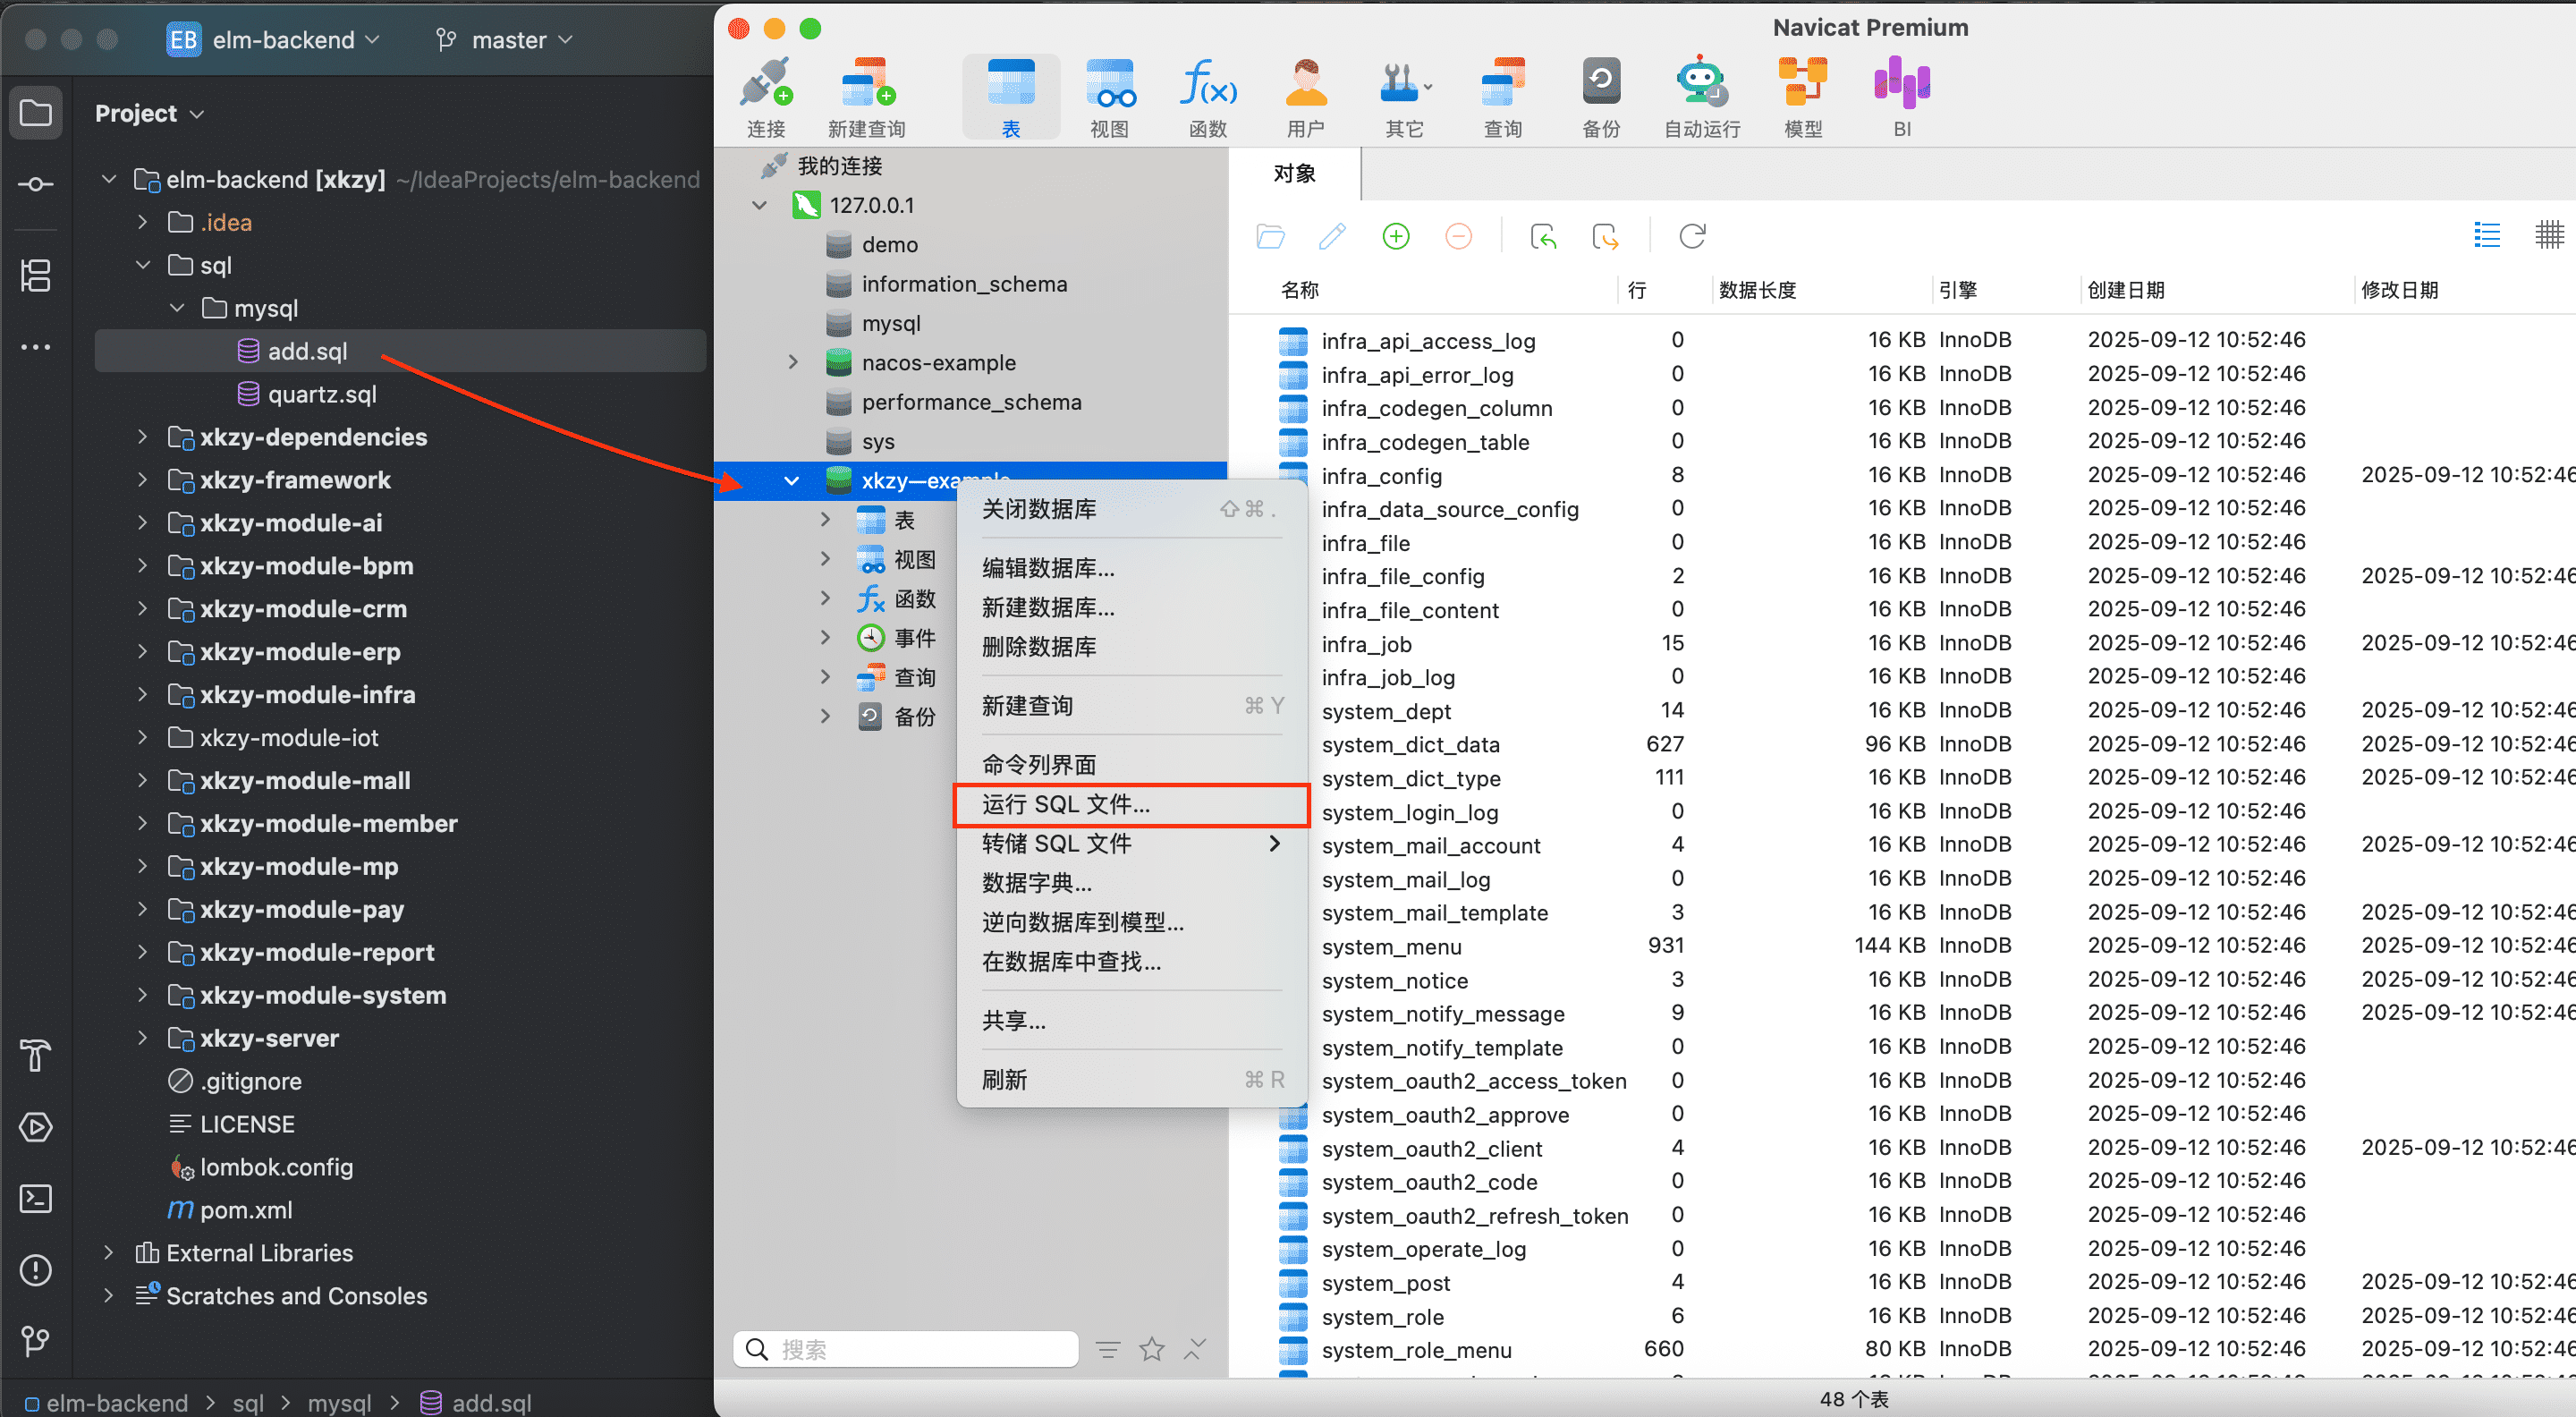The width and height of the screenshot is (2576, 1417).
Task: Choose 新建查询 from context menu
Action: [x=1028, y=706]
